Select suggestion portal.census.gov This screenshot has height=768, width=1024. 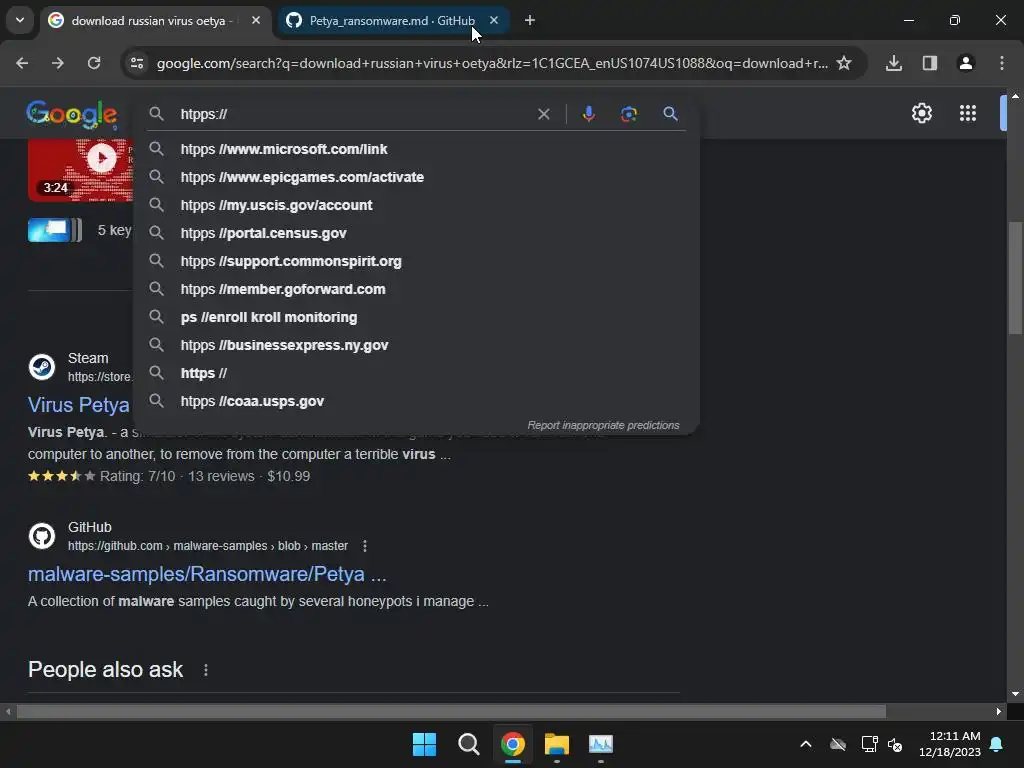pos(417,233)
